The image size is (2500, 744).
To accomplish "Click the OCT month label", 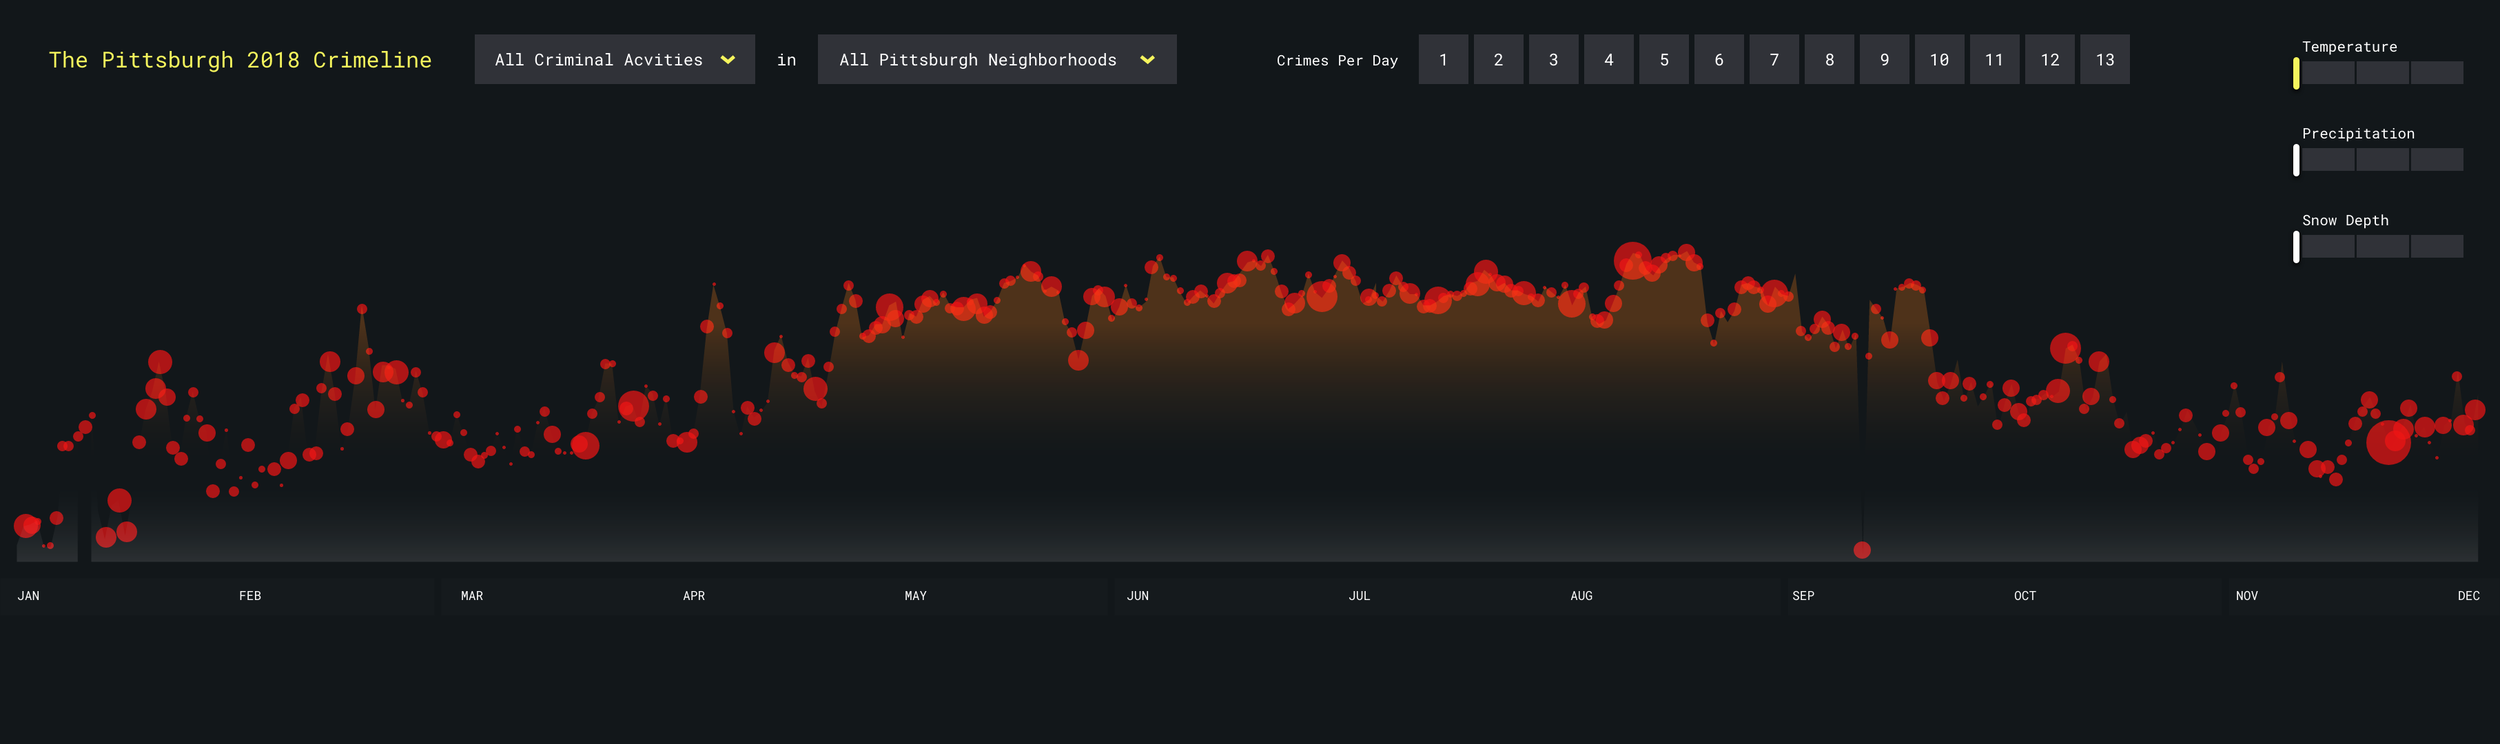I will point(2025,596).
